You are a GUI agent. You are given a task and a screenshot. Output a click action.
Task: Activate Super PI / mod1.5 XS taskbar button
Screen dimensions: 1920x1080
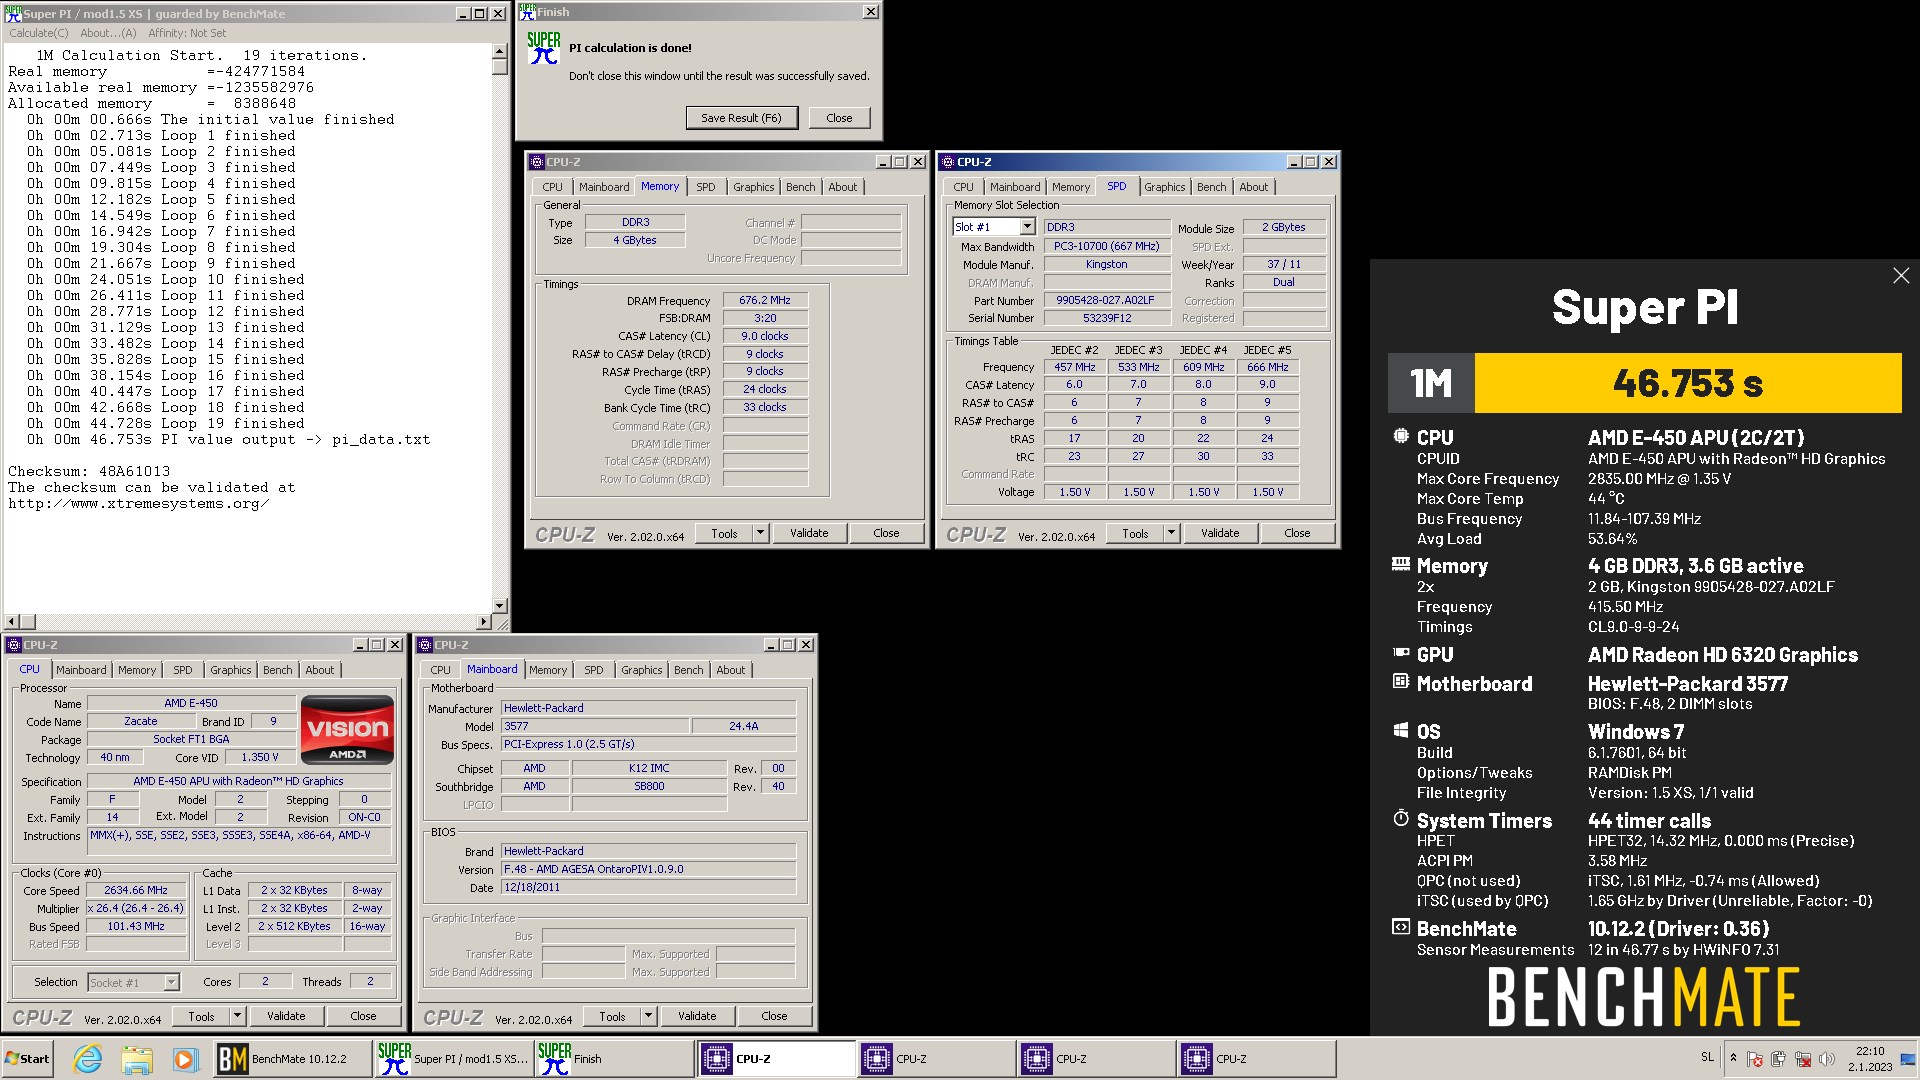453,1058
